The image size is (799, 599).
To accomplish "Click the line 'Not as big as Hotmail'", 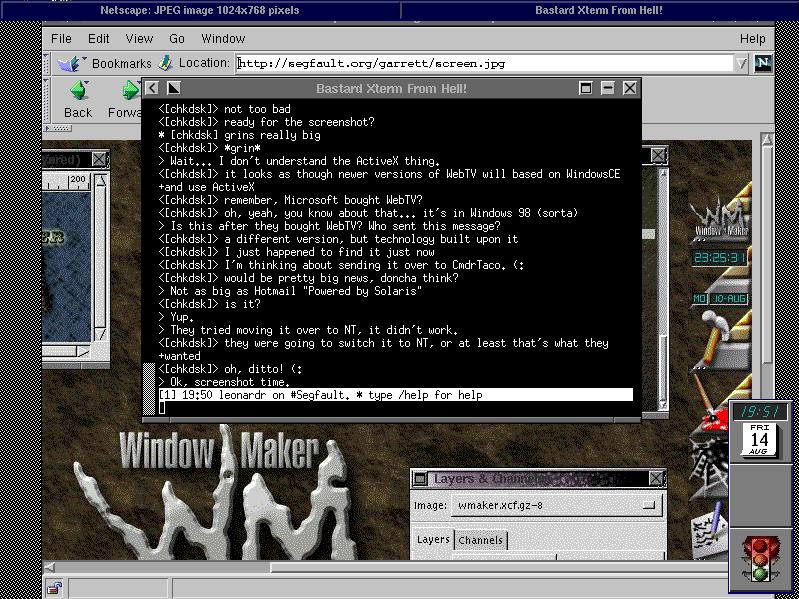I will (x=290, y=291).
